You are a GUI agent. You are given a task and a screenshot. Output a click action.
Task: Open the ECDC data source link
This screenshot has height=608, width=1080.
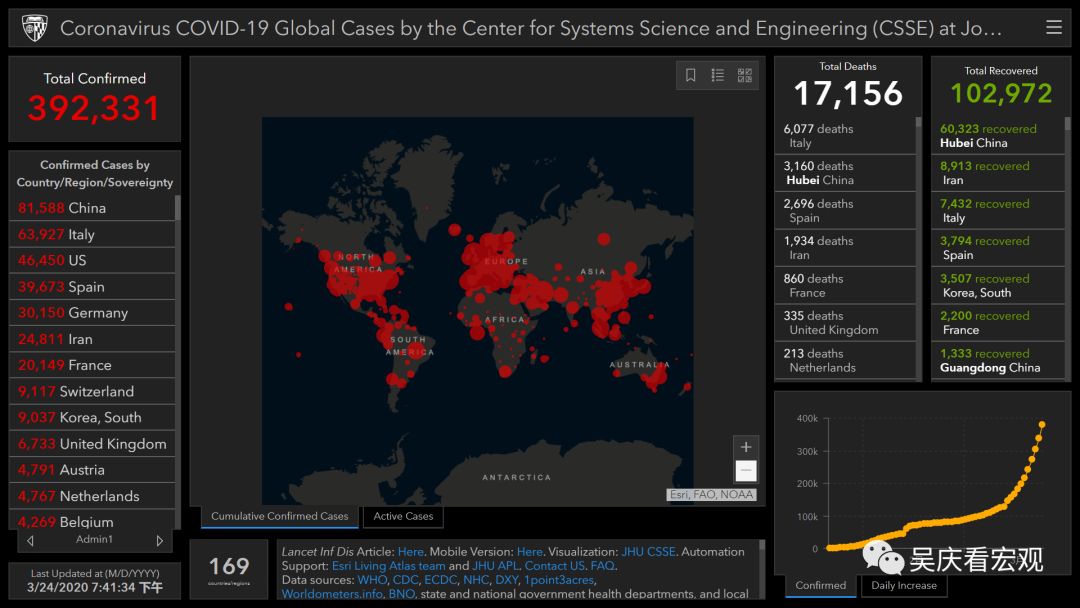coord(440,580)
